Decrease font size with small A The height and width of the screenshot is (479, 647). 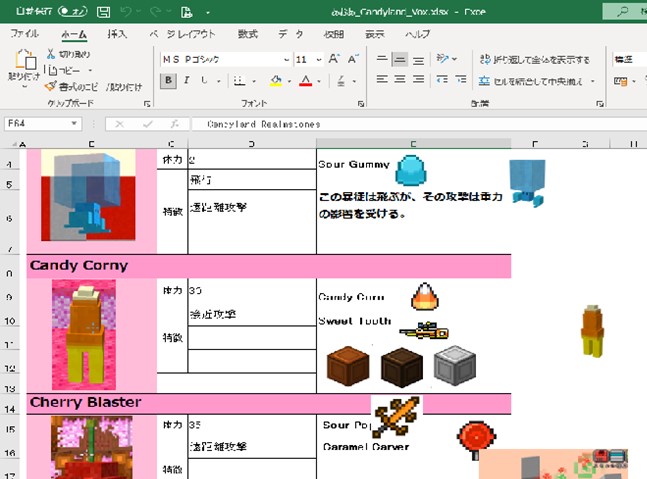[353, 59]
